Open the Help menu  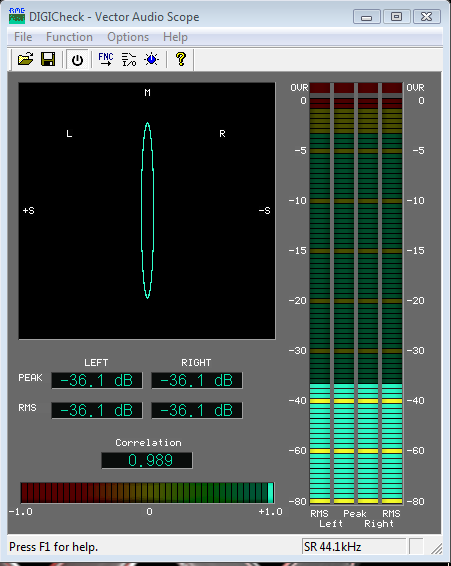coord(175,37)
